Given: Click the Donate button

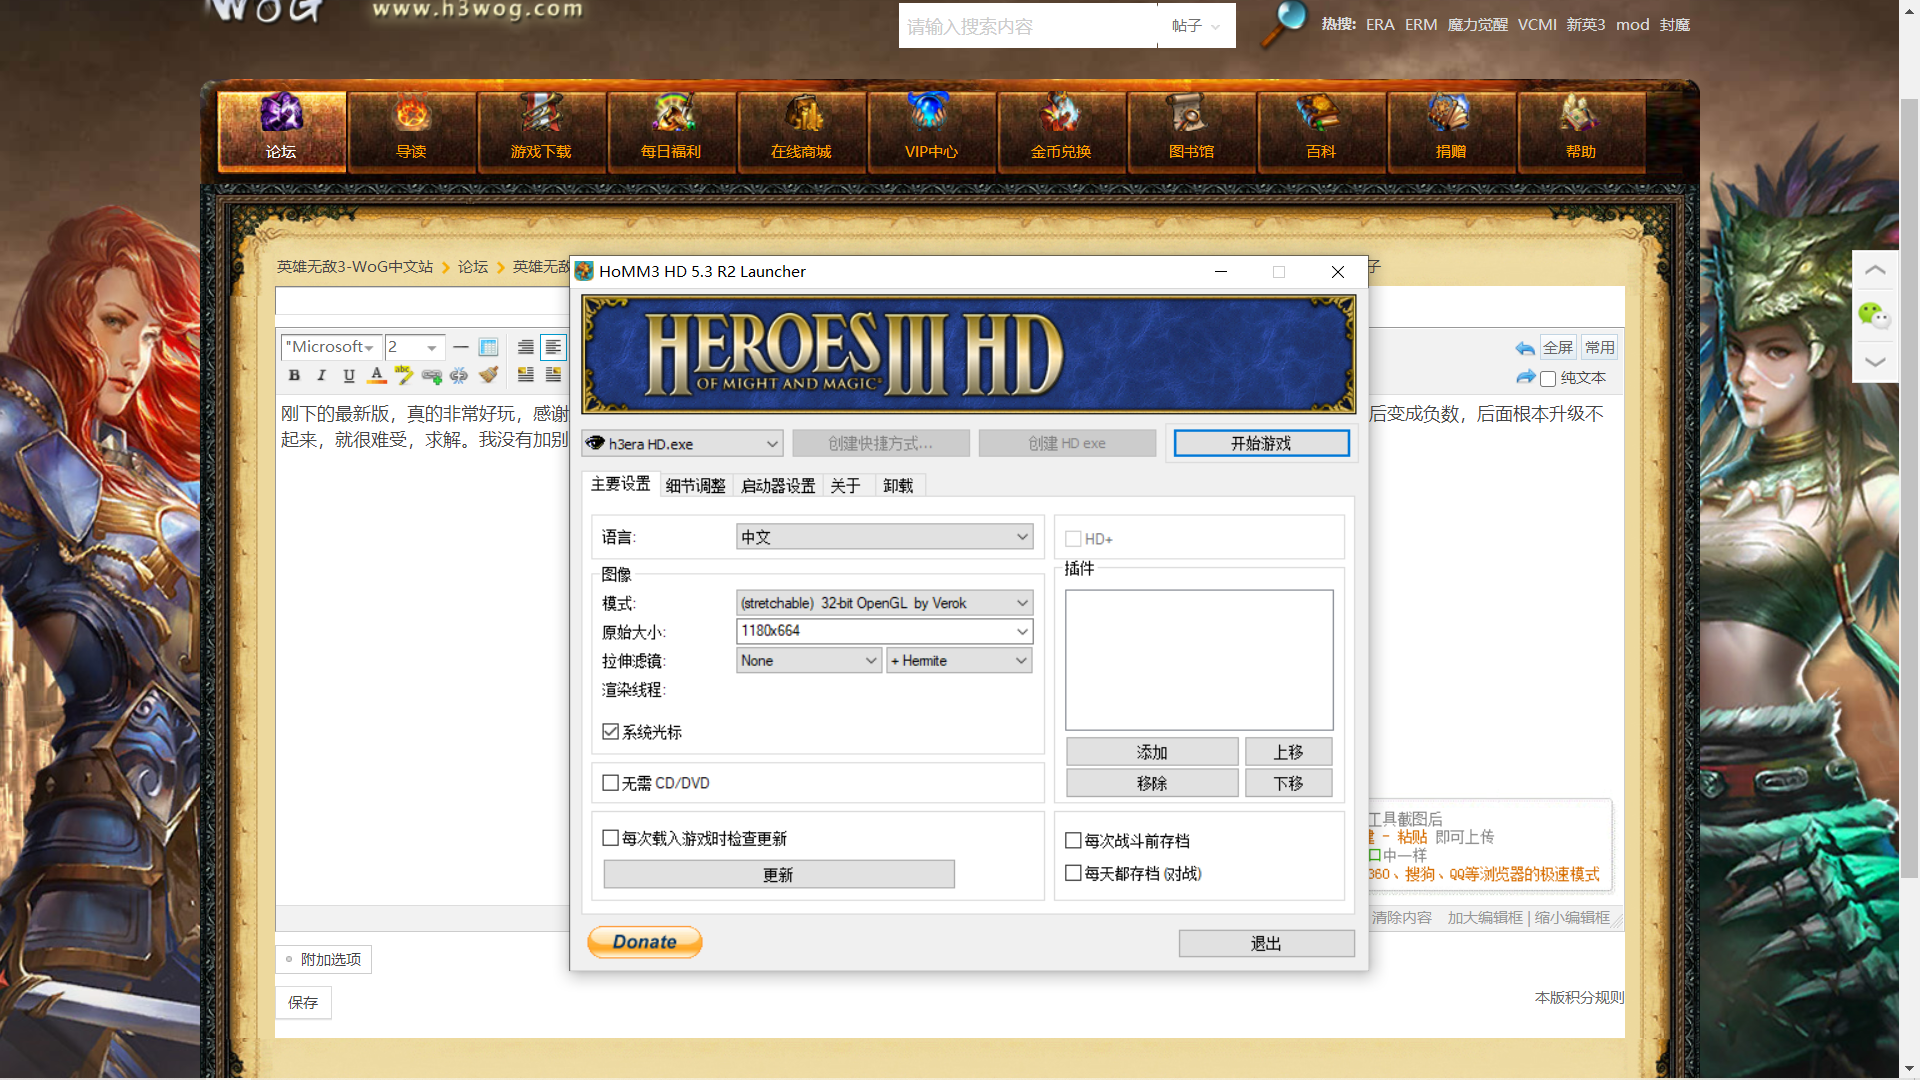Looking at the screenshot, I should click(x=645, y=942).
